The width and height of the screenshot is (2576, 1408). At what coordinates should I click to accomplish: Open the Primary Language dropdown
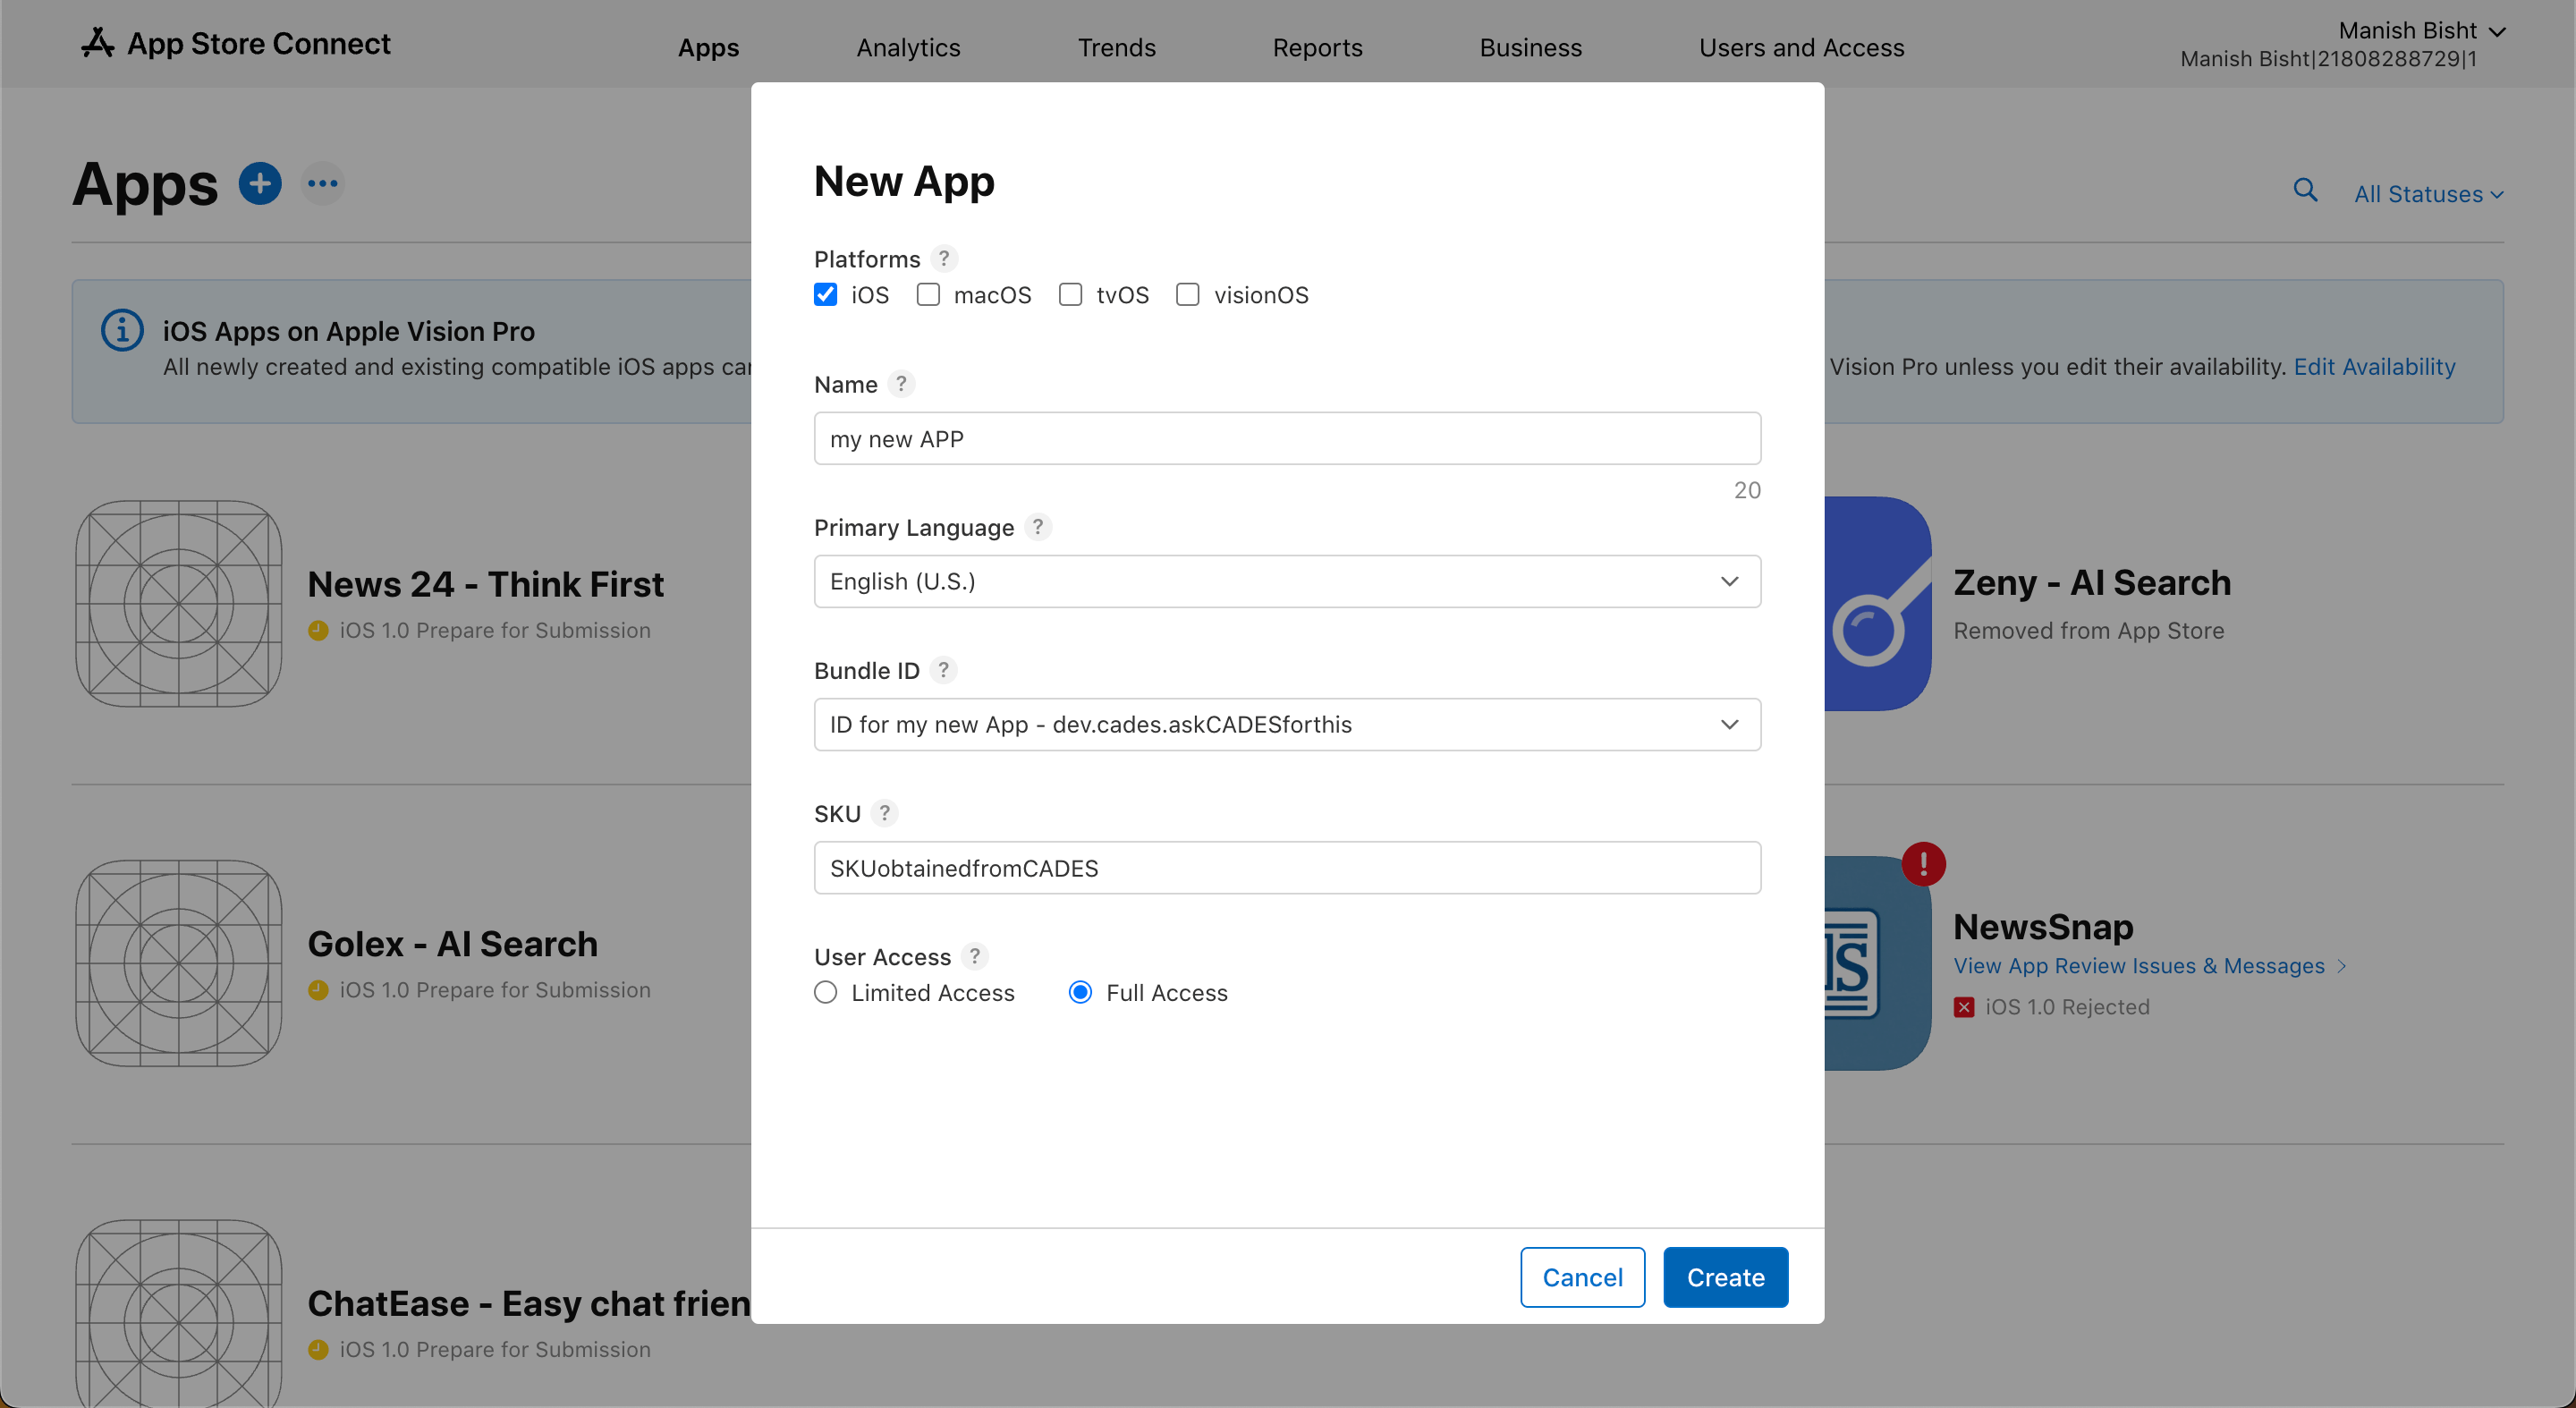[x=1287, y=581]
